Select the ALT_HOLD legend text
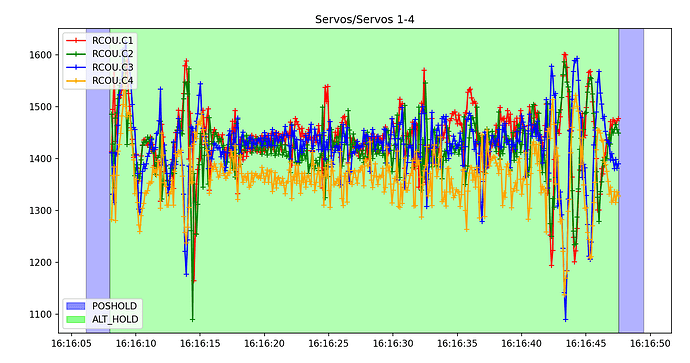The image size is (690, 363). 115,319
